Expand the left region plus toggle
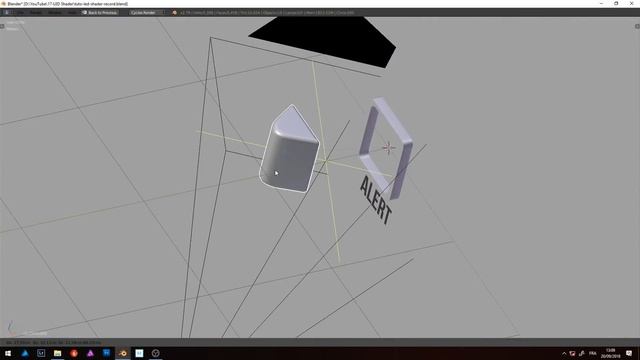This screenshot has width=640, height=360. pos(2,27)
